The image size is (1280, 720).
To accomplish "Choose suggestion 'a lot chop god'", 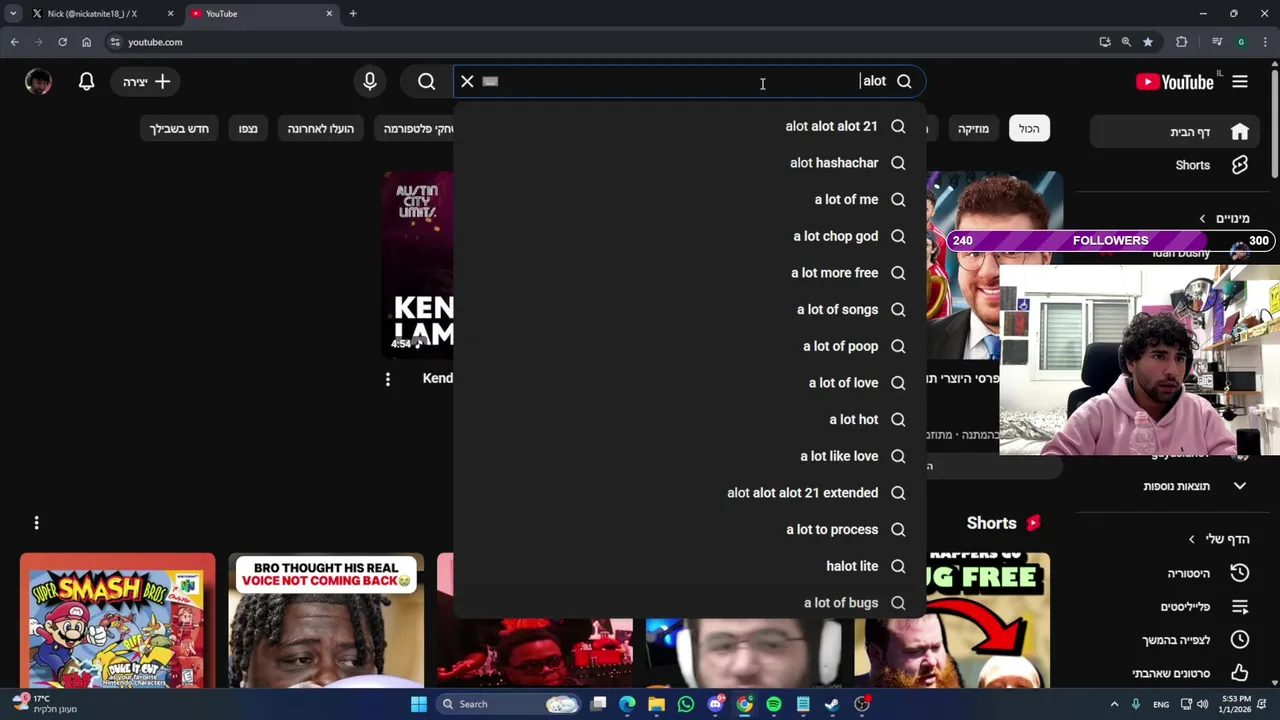I will 690,236.
